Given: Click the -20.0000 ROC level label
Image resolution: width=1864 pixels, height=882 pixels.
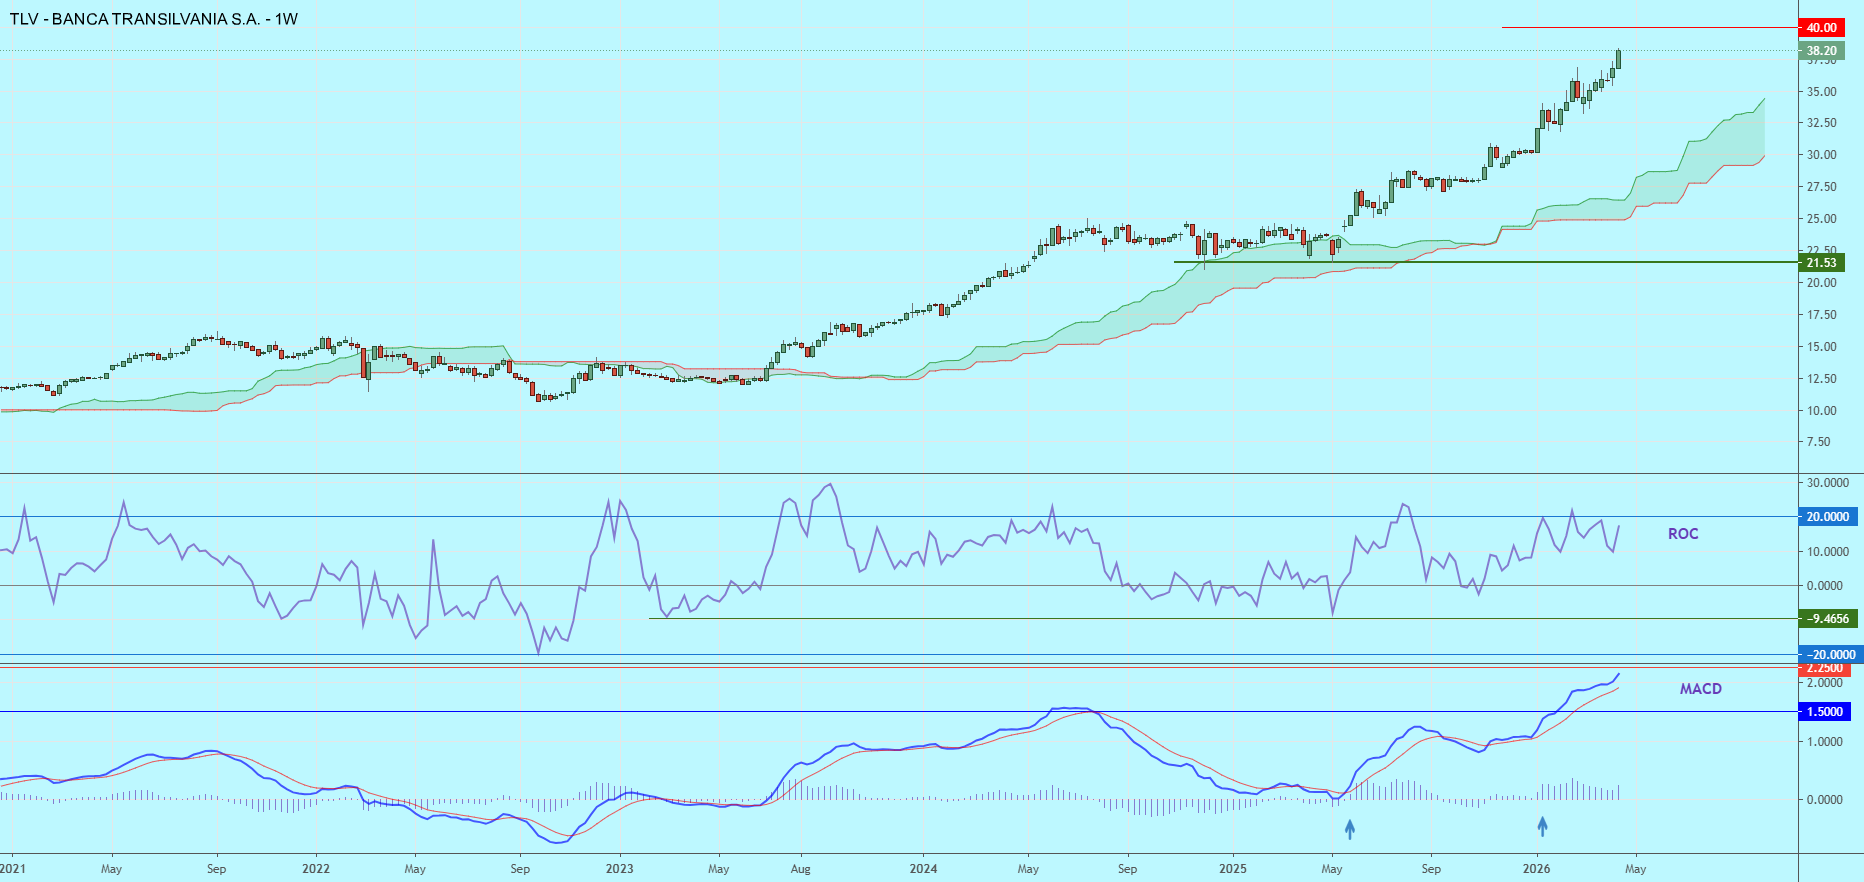Looking at the screenshot, I should point(1829,655).
